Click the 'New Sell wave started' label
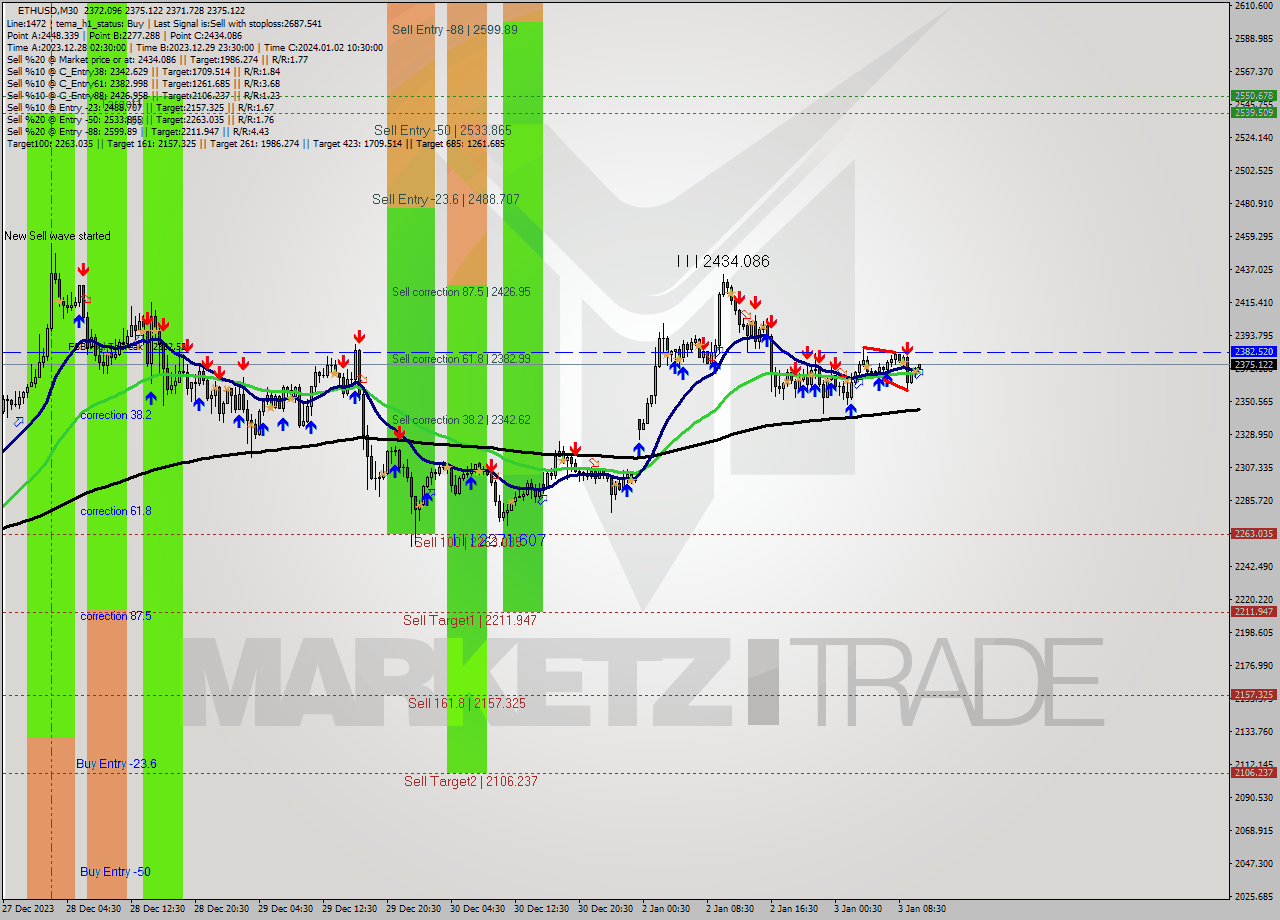Viewport: 1280px width, 920px height. [x=57, y=236]
